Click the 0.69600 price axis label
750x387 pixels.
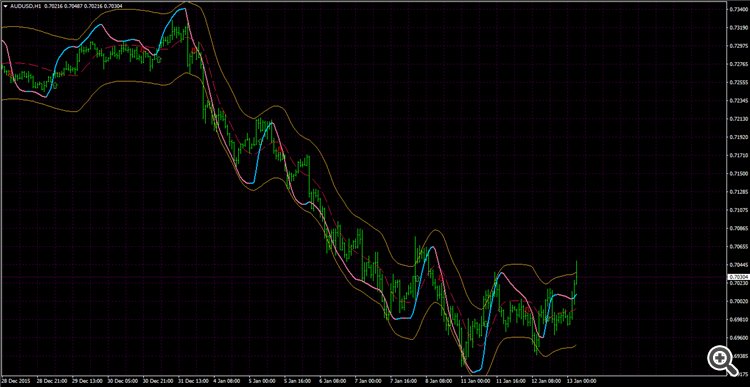(x=739, y=337)
